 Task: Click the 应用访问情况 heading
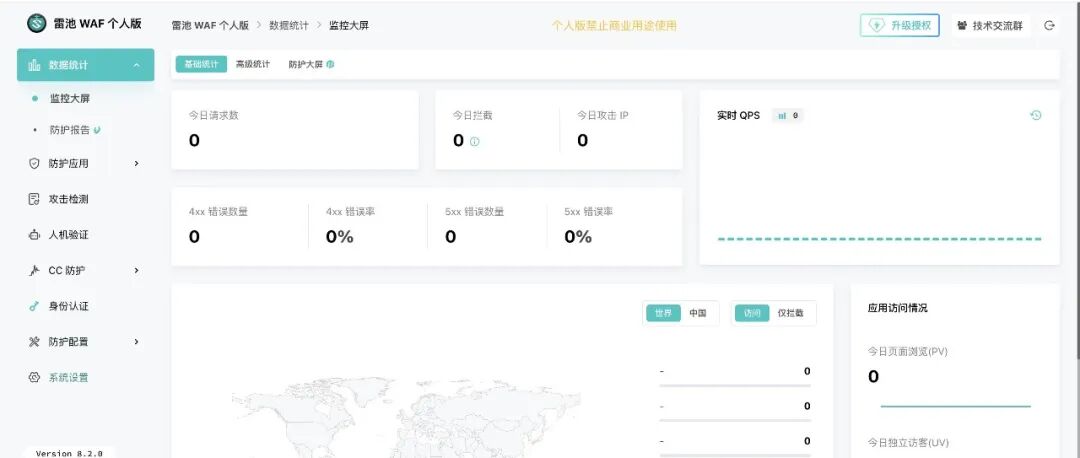coord(897,309)
